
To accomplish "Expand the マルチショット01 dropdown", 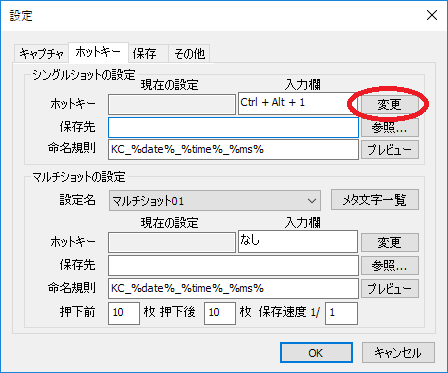I will point(215,201).
